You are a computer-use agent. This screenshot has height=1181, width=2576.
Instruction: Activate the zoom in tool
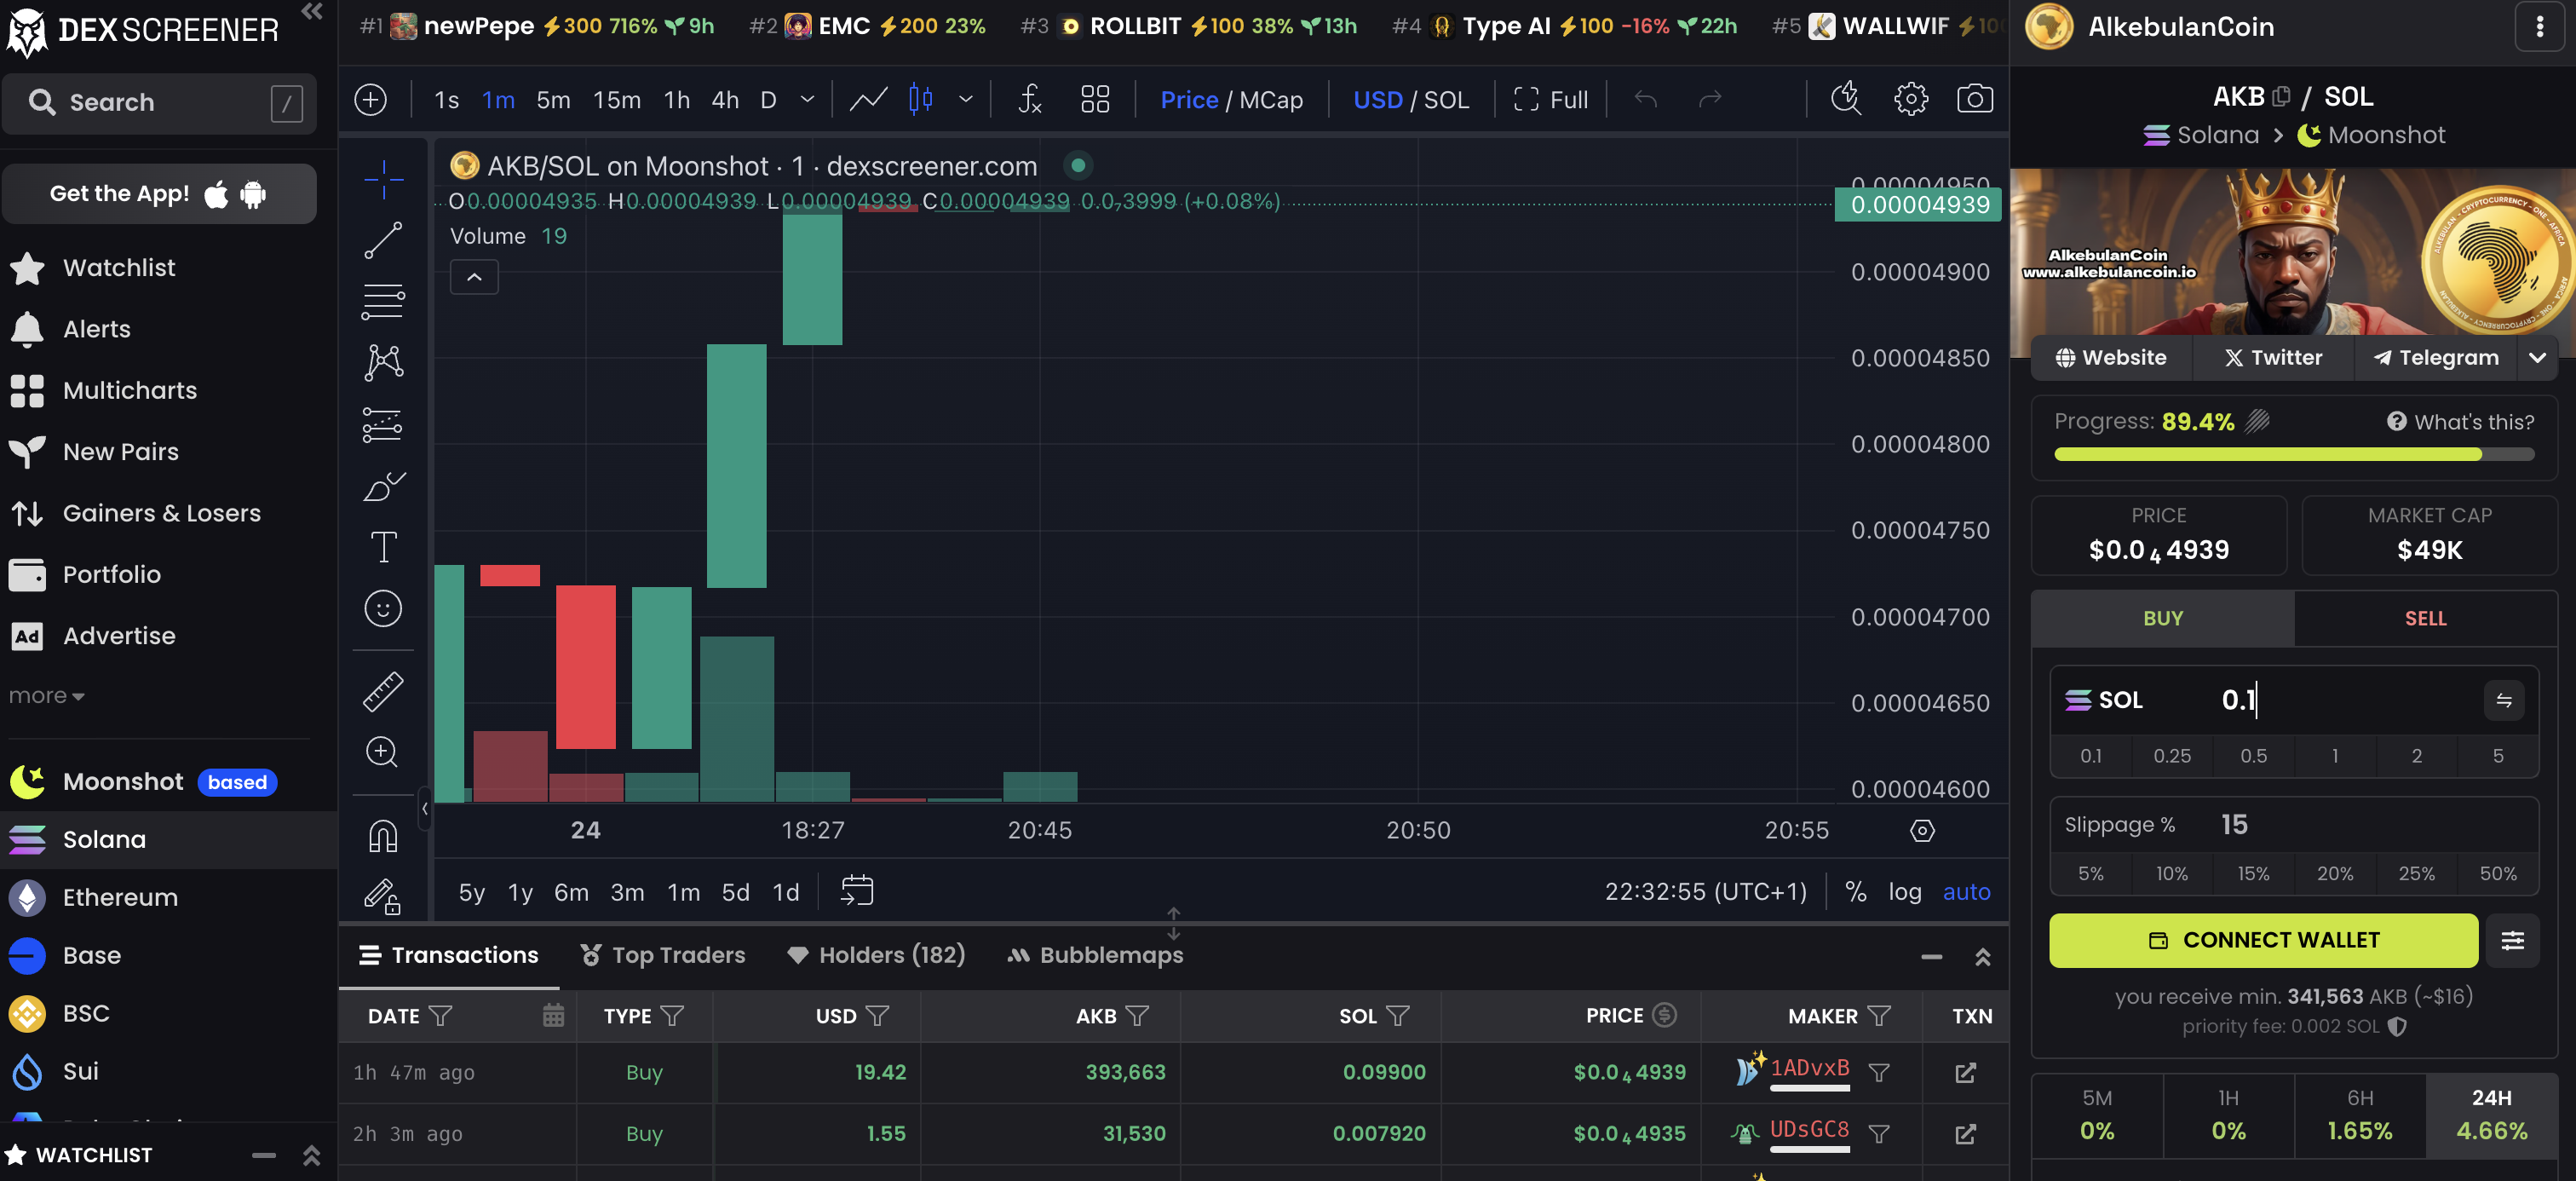click(x=383, y=752)
